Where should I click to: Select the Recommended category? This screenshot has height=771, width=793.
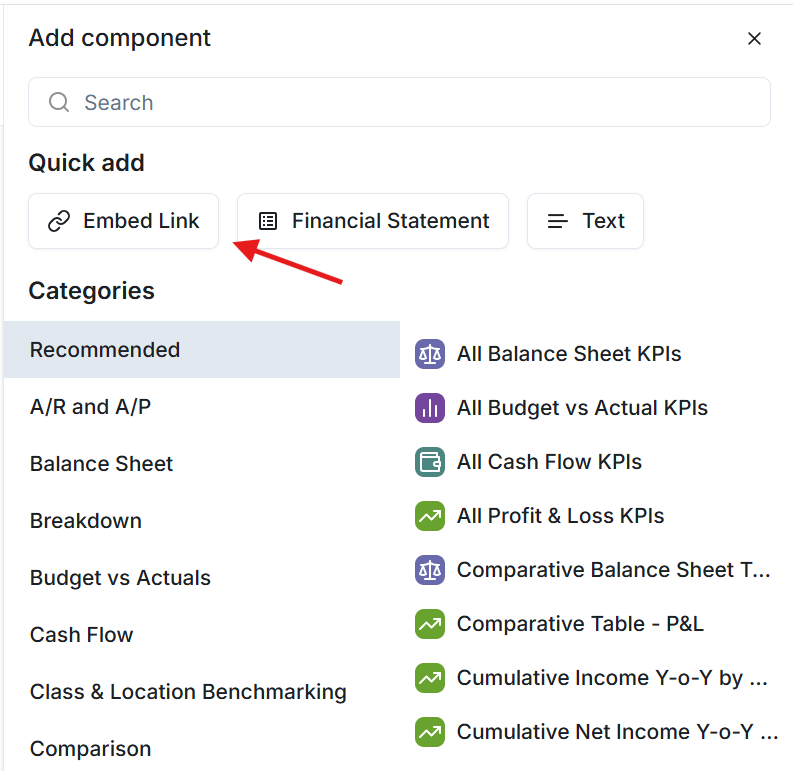(202, 350)
